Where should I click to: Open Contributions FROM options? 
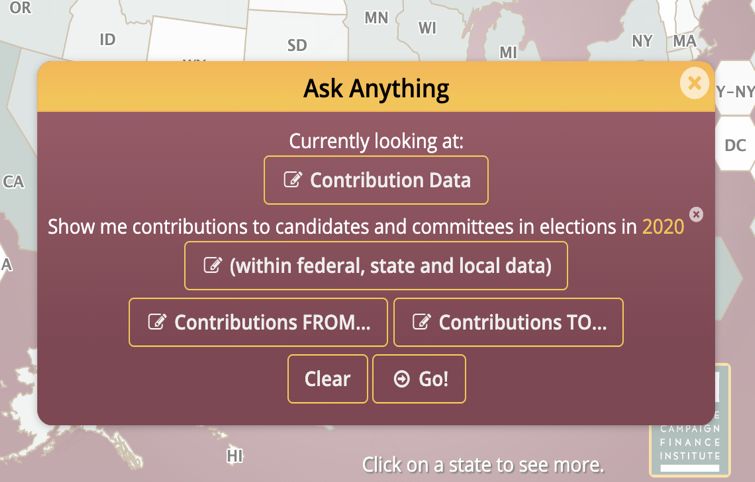coord(258,322)
